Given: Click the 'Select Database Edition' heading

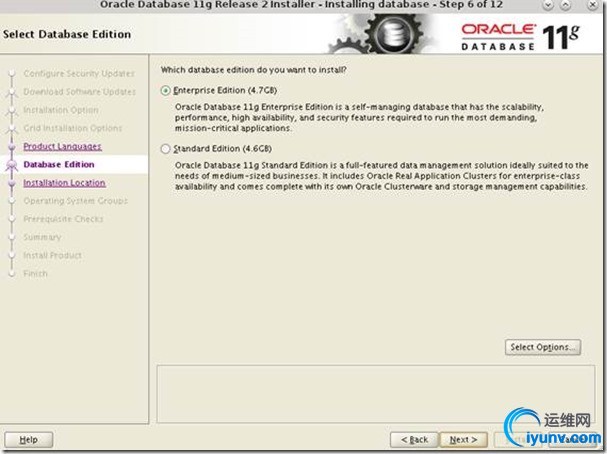Looking at the screenshot, I should point(67,34).
